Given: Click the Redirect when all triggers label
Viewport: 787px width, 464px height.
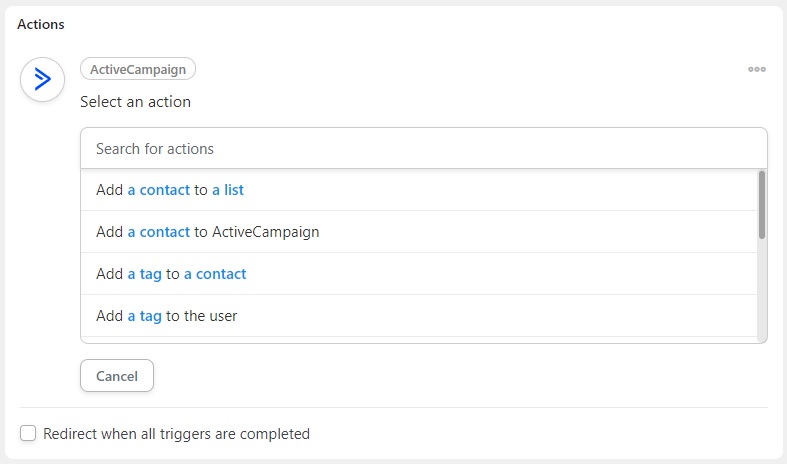Looking at the screenshot, I should [177, 434].
